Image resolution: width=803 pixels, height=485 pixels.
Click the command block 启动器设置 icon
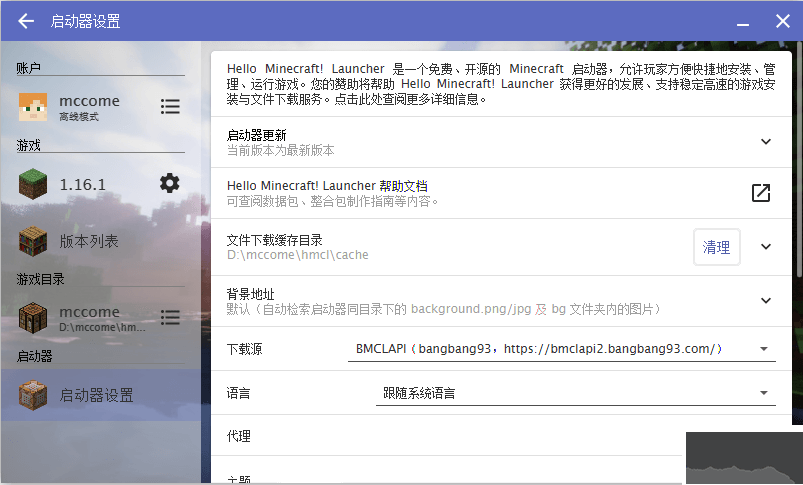[x=33, y=395]
